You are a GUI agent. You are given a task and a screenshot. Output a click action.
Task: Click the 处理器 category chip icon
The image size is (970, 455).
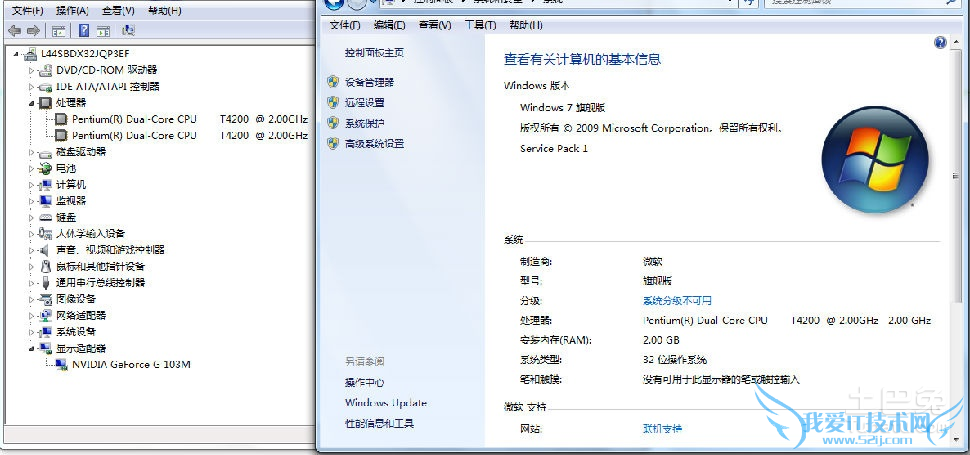45,103
